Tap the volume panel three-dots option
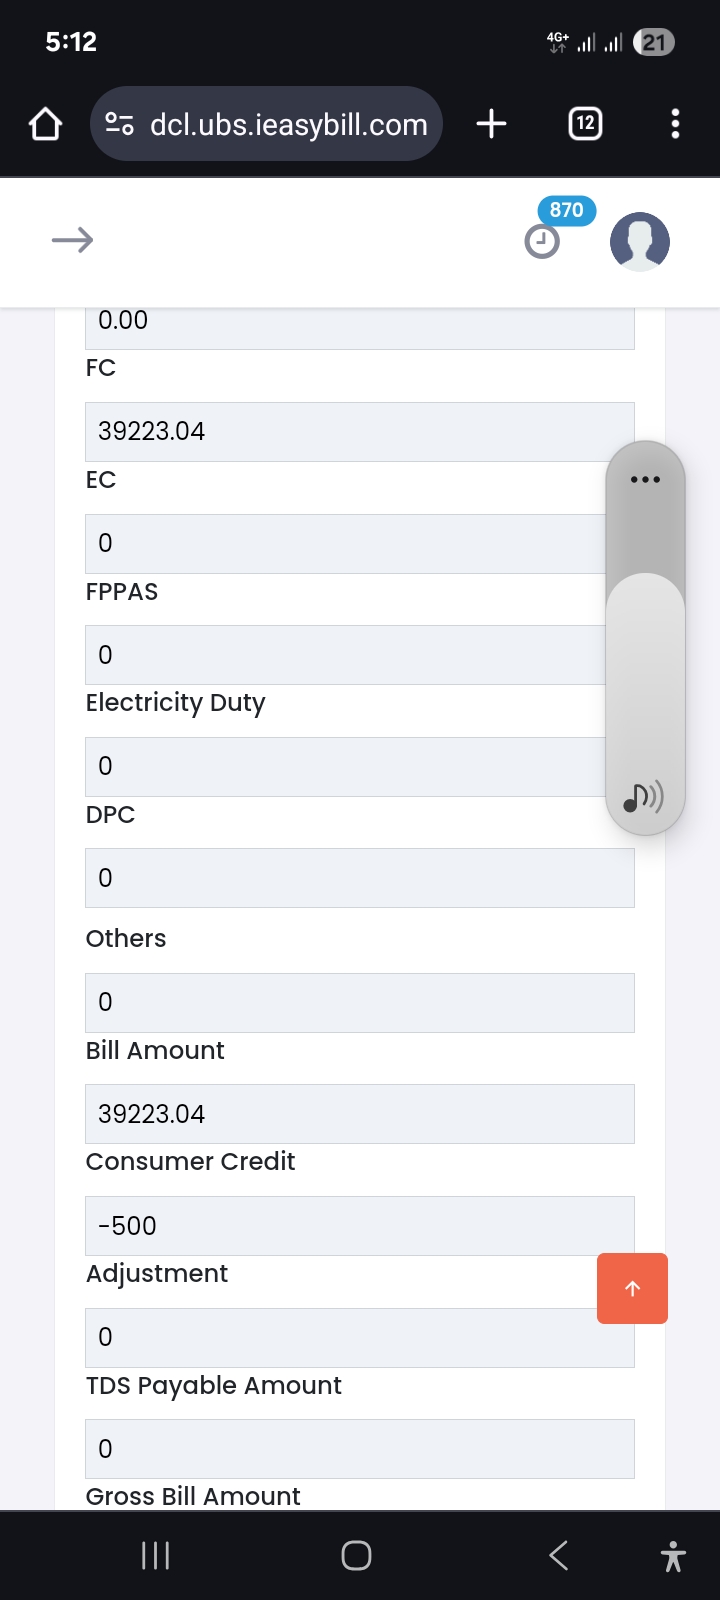Image resolution: width=720 pixels, height=1600 pixels. tap(645, 480)
